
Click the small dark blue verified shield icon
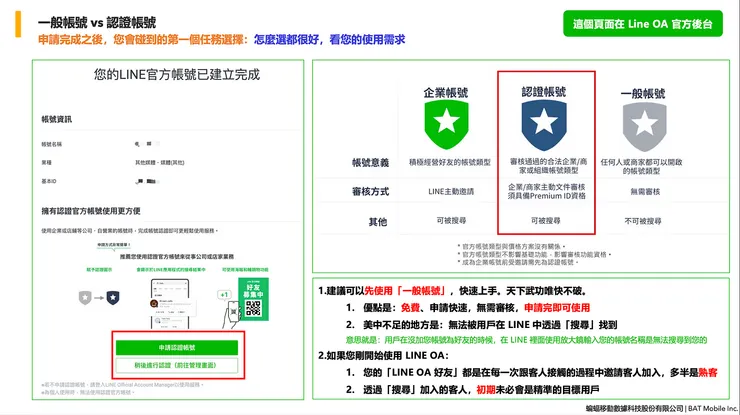point(113,298)
